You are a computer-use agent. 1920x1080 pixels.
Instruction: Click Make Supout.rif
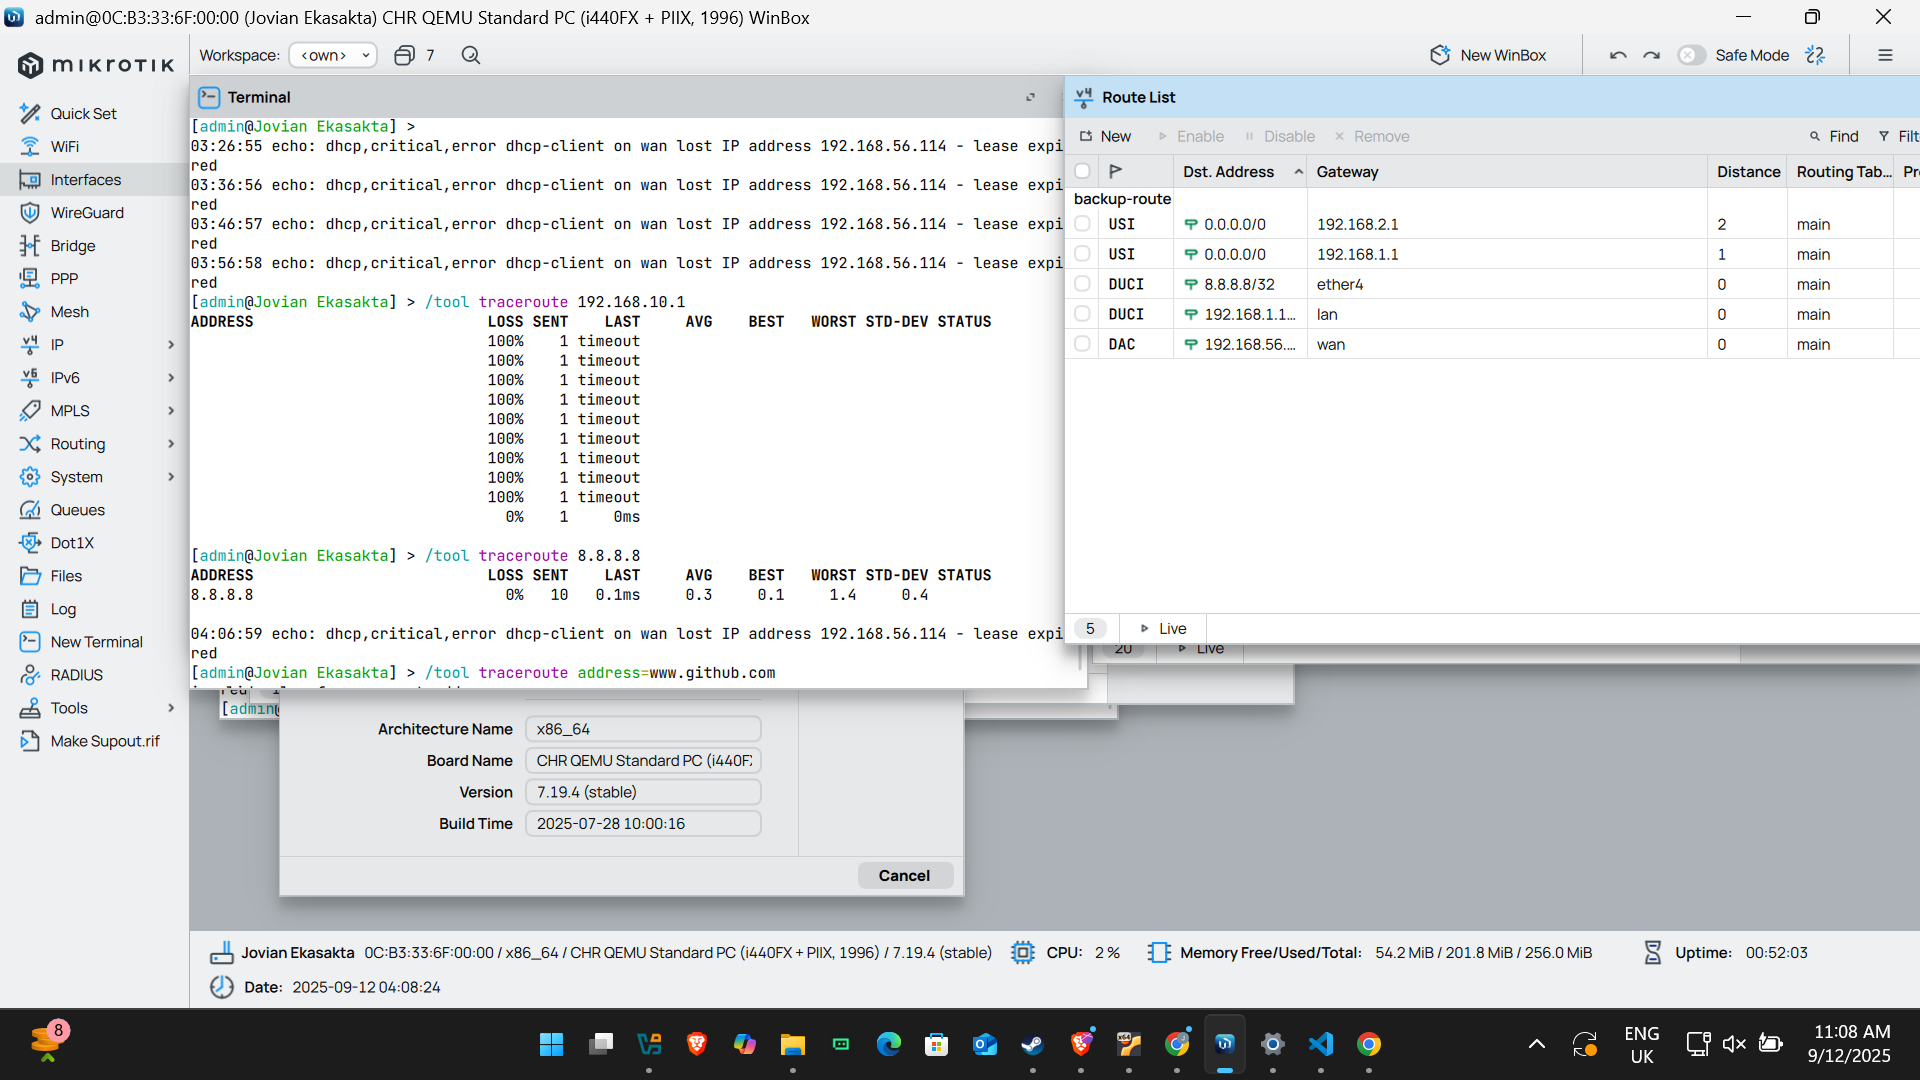(x=105, y=741)
